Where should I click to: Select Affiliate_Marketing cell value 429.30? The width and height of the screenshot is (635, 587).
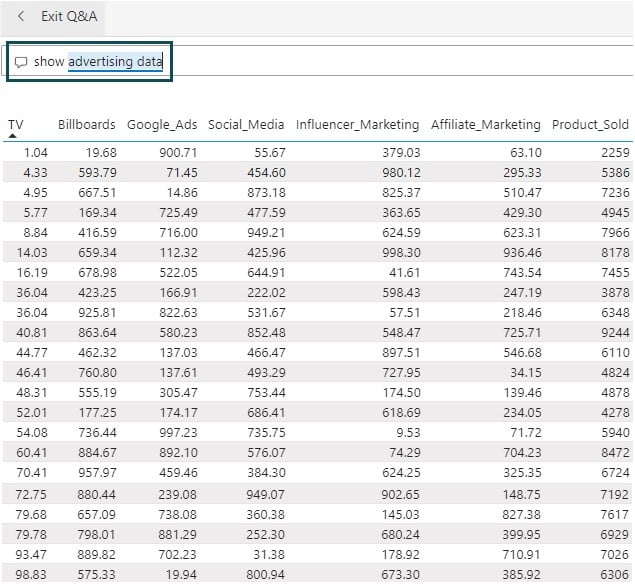pos(522,213)
